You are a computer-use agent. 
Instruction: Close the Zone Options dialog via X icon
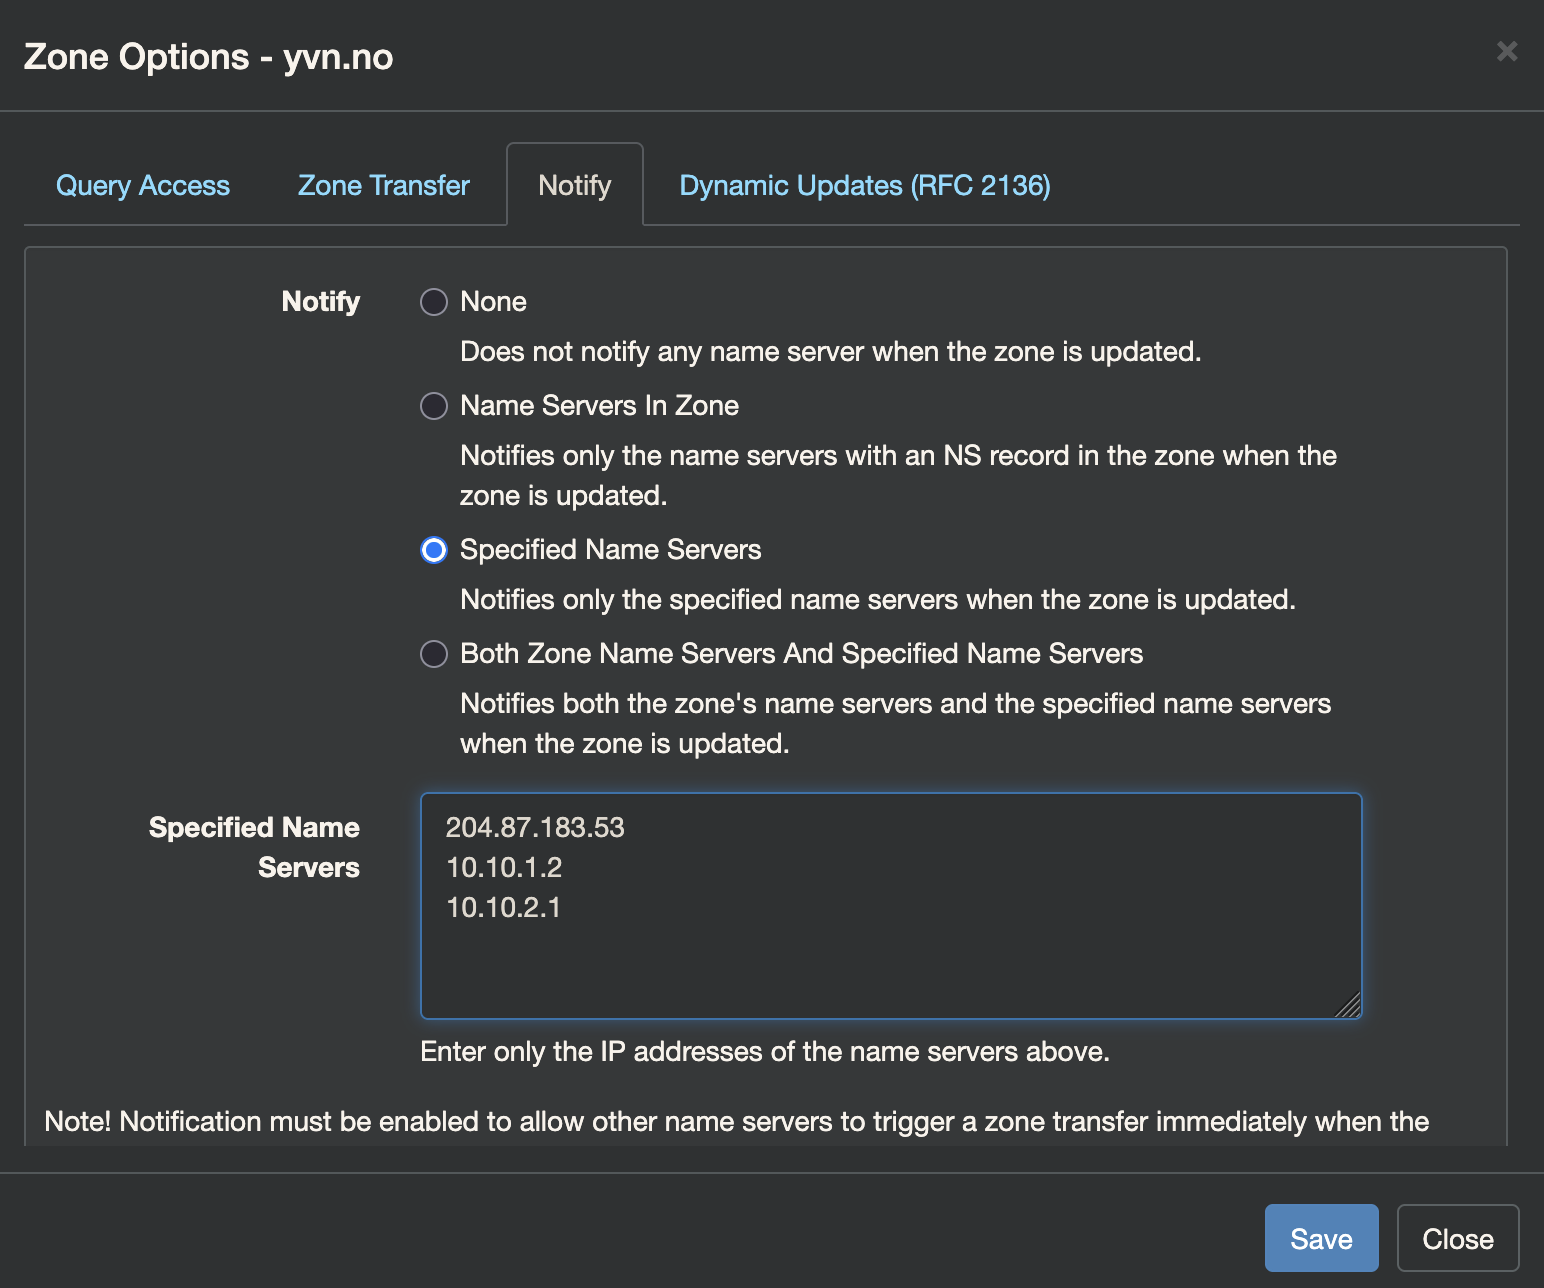1507,52
